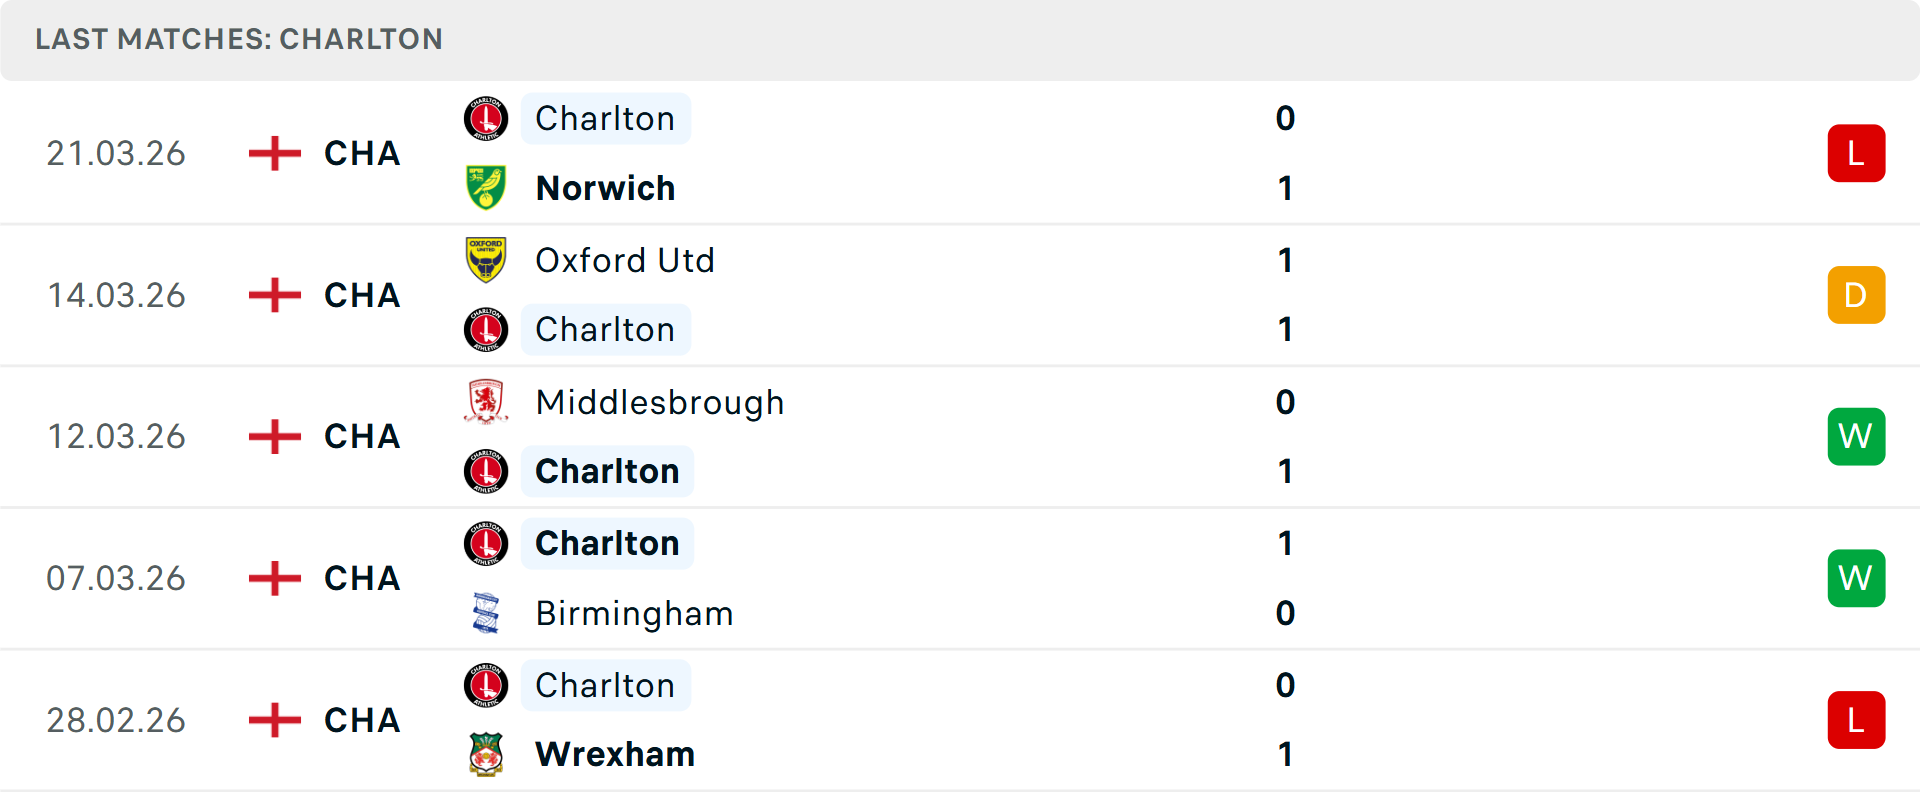Viewport: 1920px width, 792px height.
Task: Select the Middlesbrough club badge
Action: pos(485,401)
